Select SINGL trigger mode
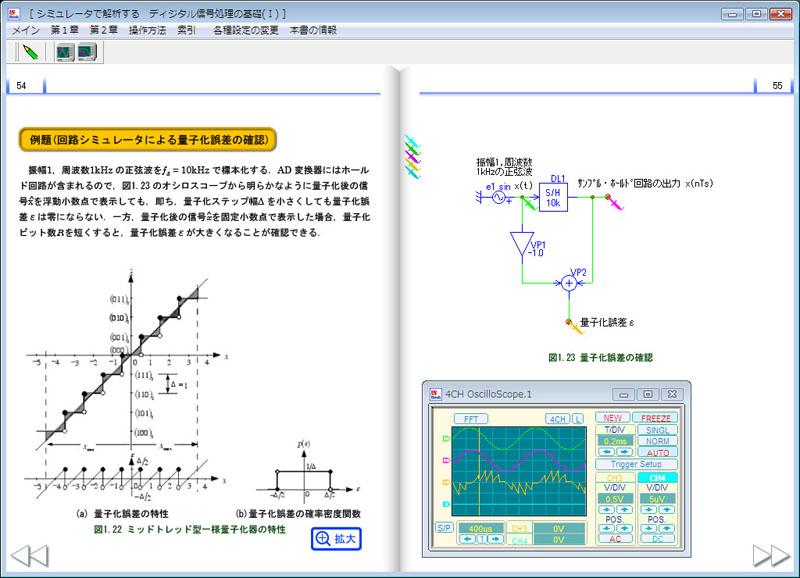The height and width of the screenshot is (578, 800). [658, 430]
